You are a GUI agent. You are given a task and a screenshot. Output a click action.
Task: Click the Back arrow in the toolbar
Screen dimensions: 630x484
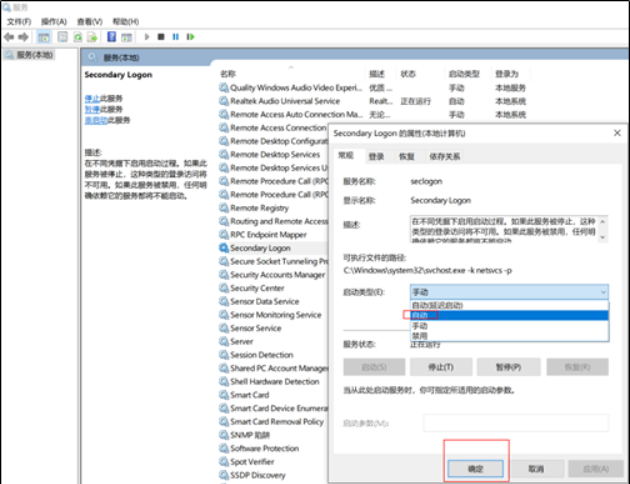coord(9,37)
